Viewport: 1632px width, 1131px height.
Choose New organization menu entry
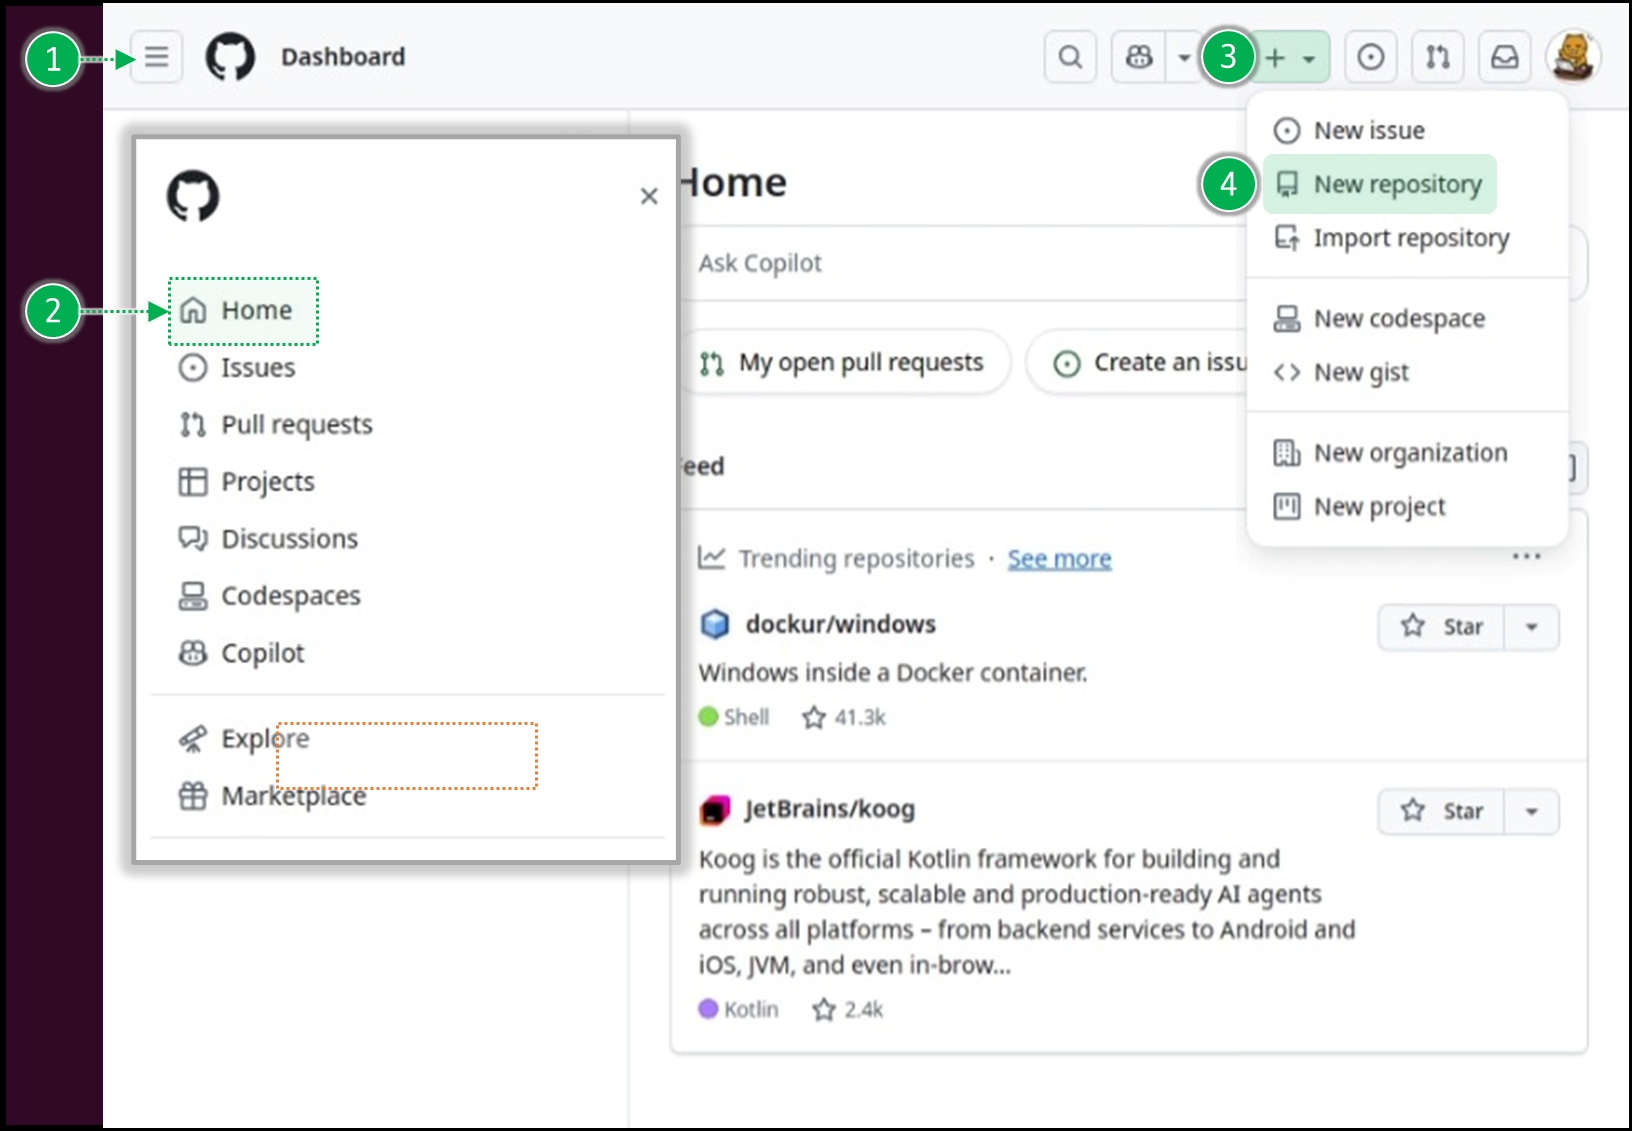point(1405,453)
